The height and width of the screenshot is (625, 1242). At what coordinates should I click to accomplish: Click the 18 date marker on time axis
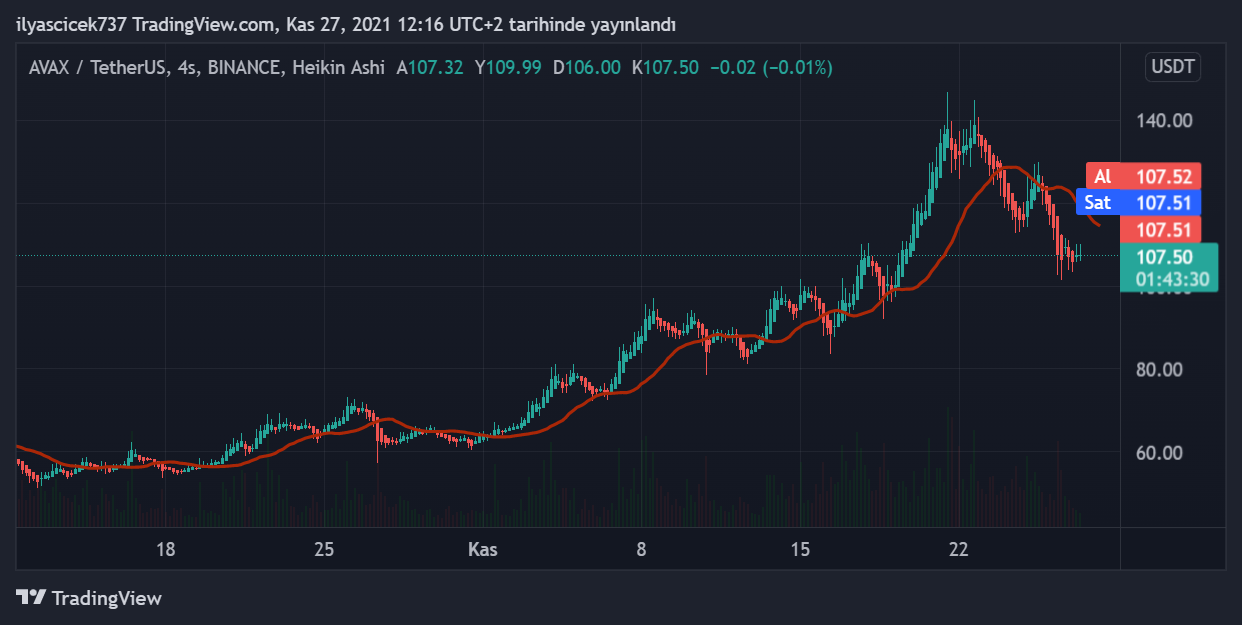(x=166, y=549)
